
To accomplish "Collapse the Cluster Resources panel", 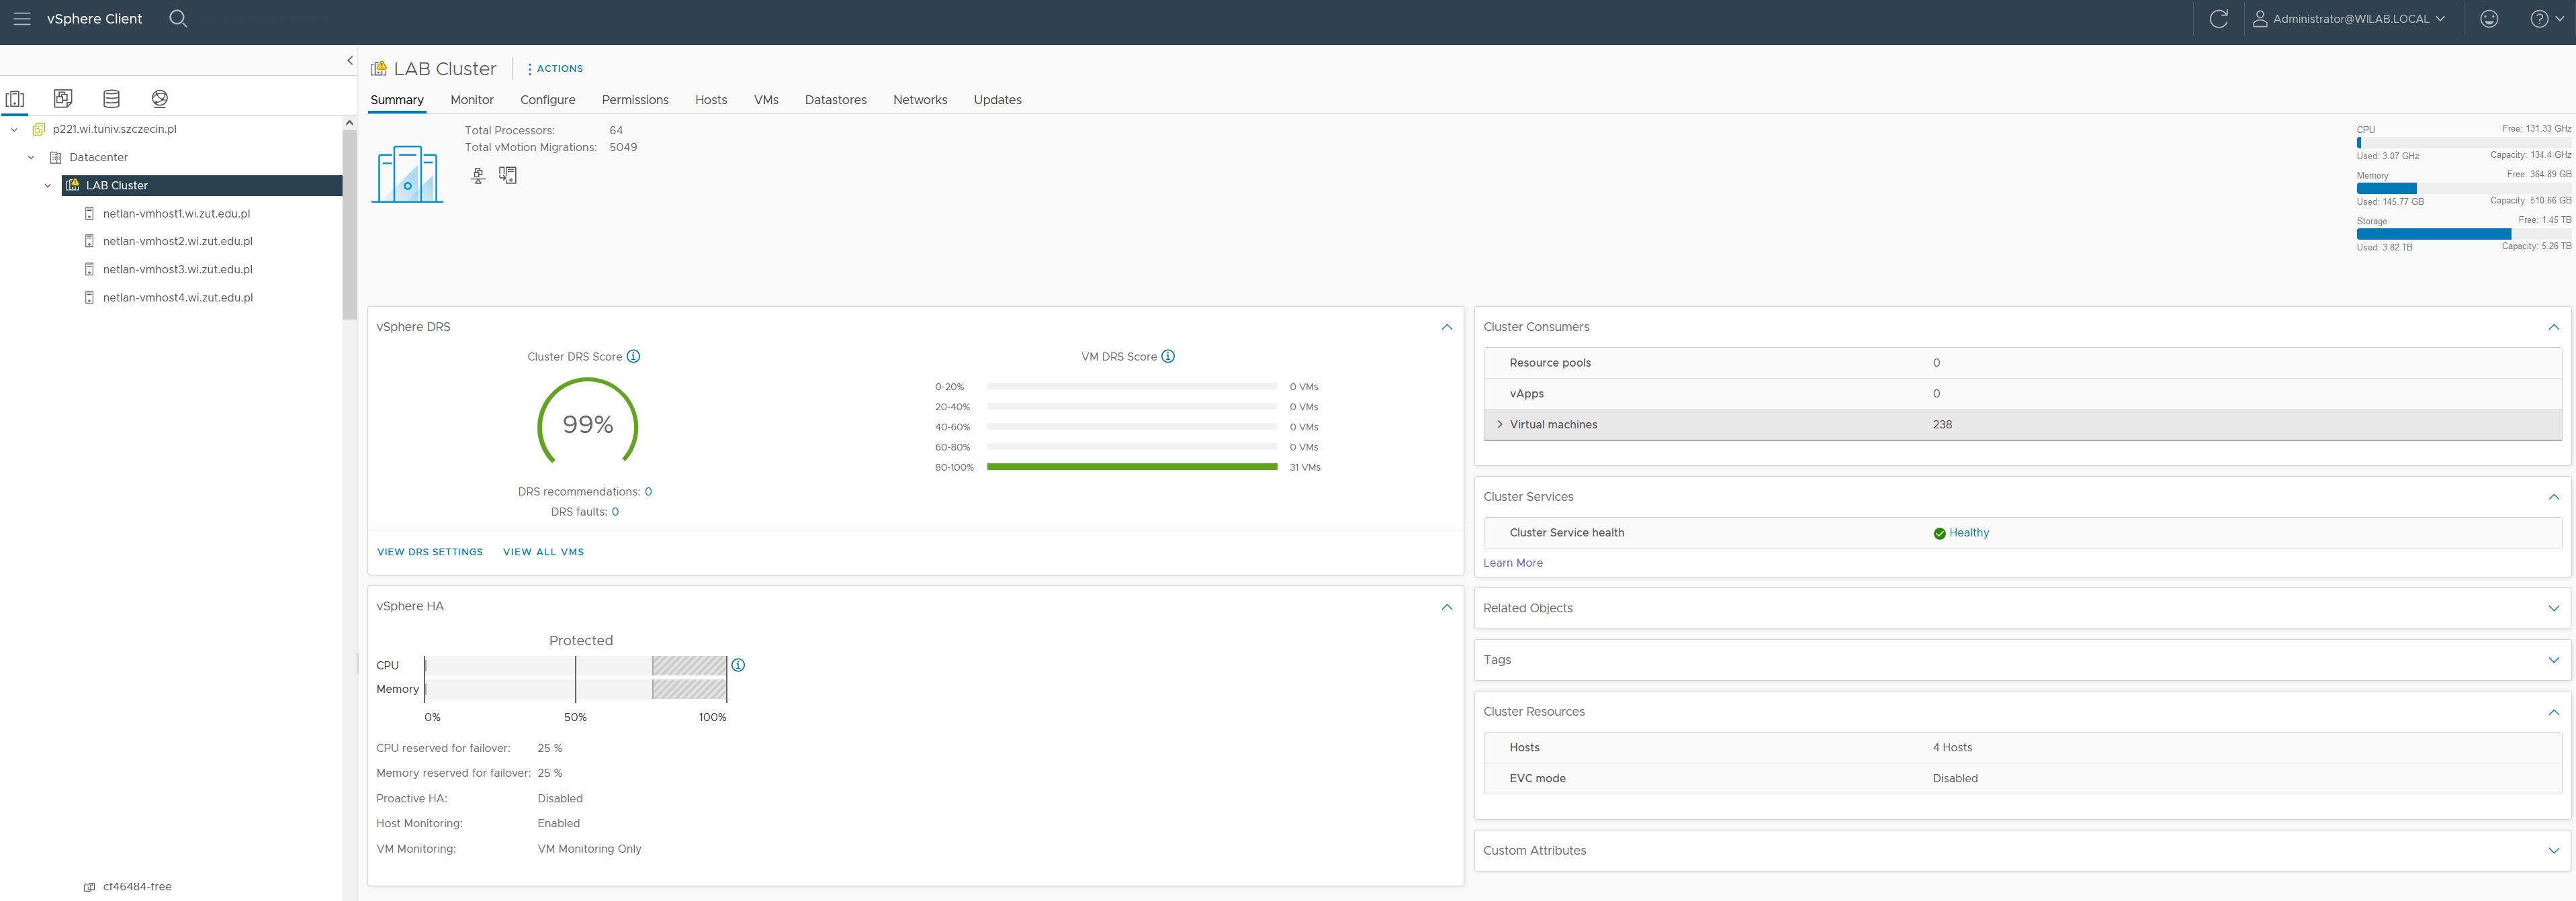I will click(2553, 712).
